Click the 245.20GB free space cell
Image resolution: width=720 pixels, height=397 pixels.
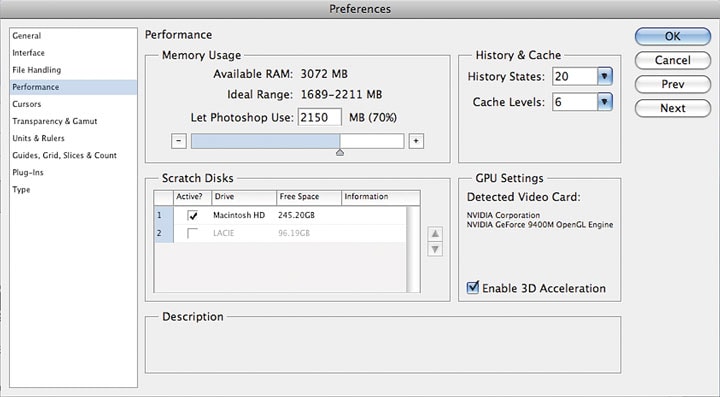tap(296, 215)
